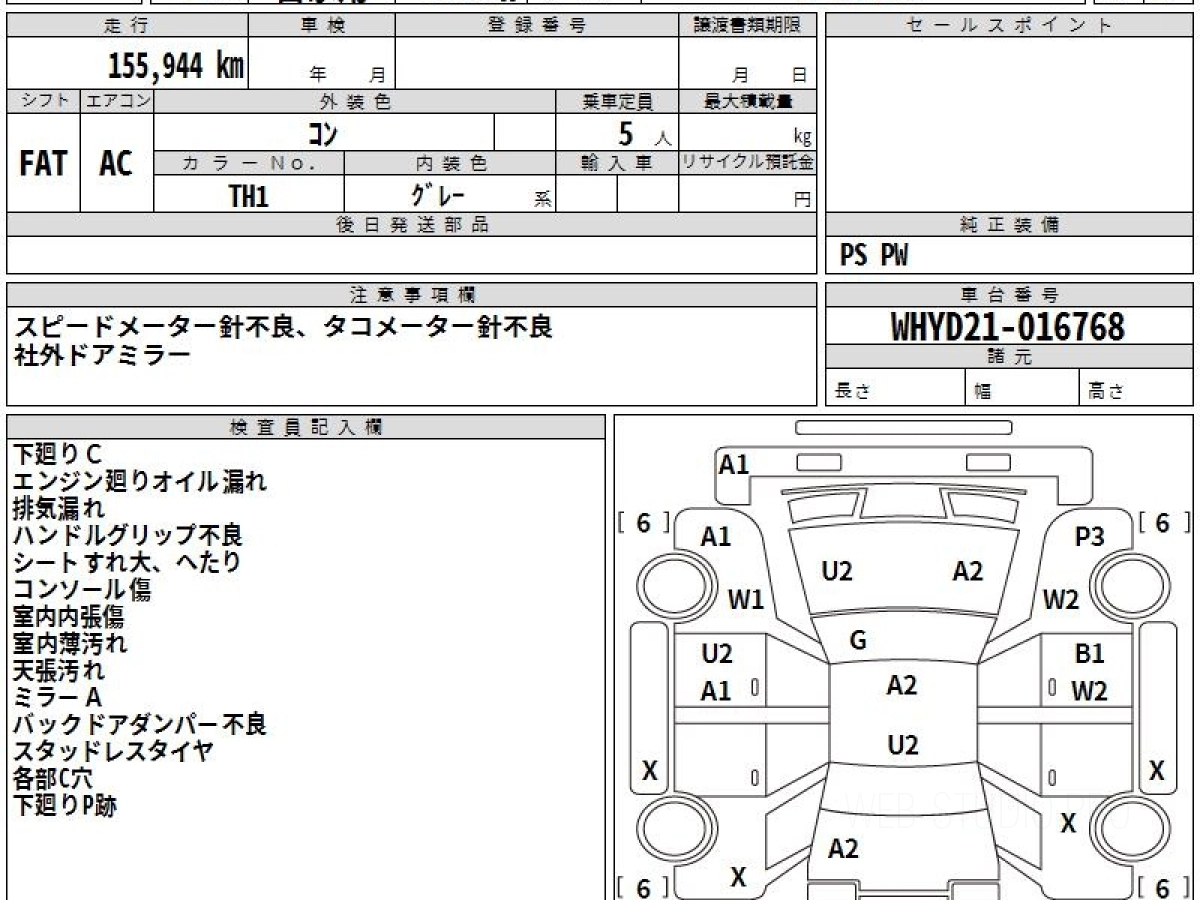Select the バックドアダンパー不良 line

click(140, 725)
